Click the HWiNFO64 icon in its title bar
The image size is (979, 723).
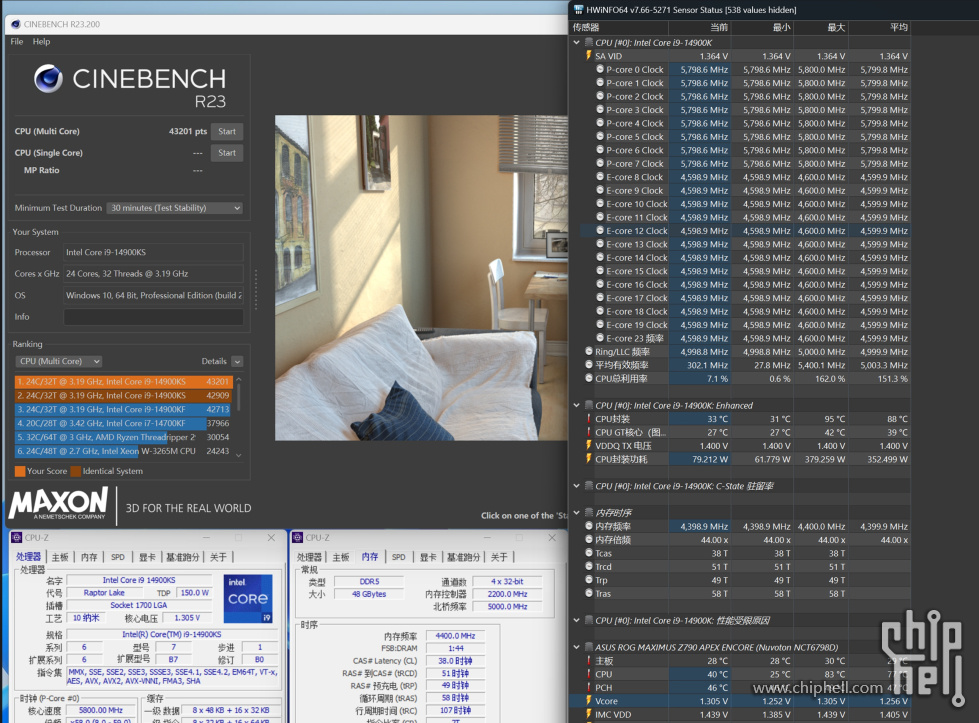(x=578, y=9)
